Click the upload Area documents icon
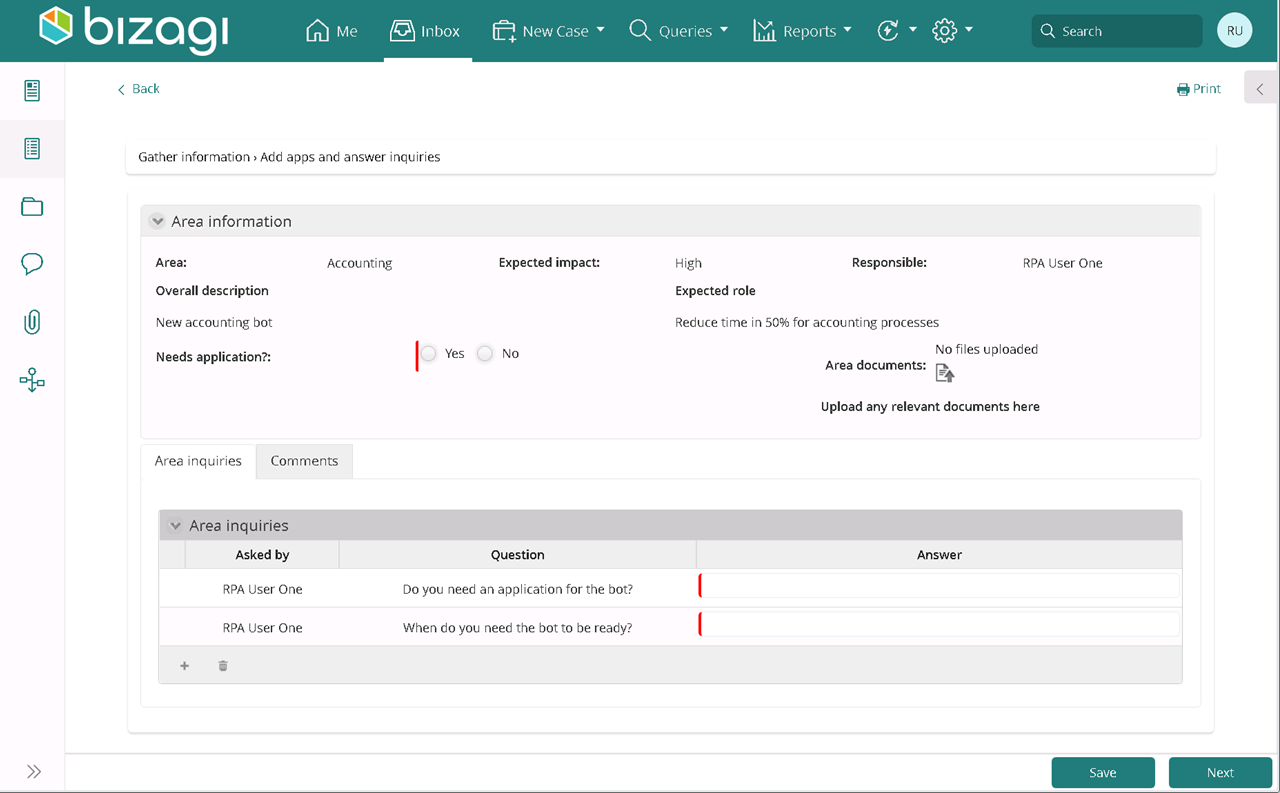This screenshot has width=1280, height=793. pos(945,372)
